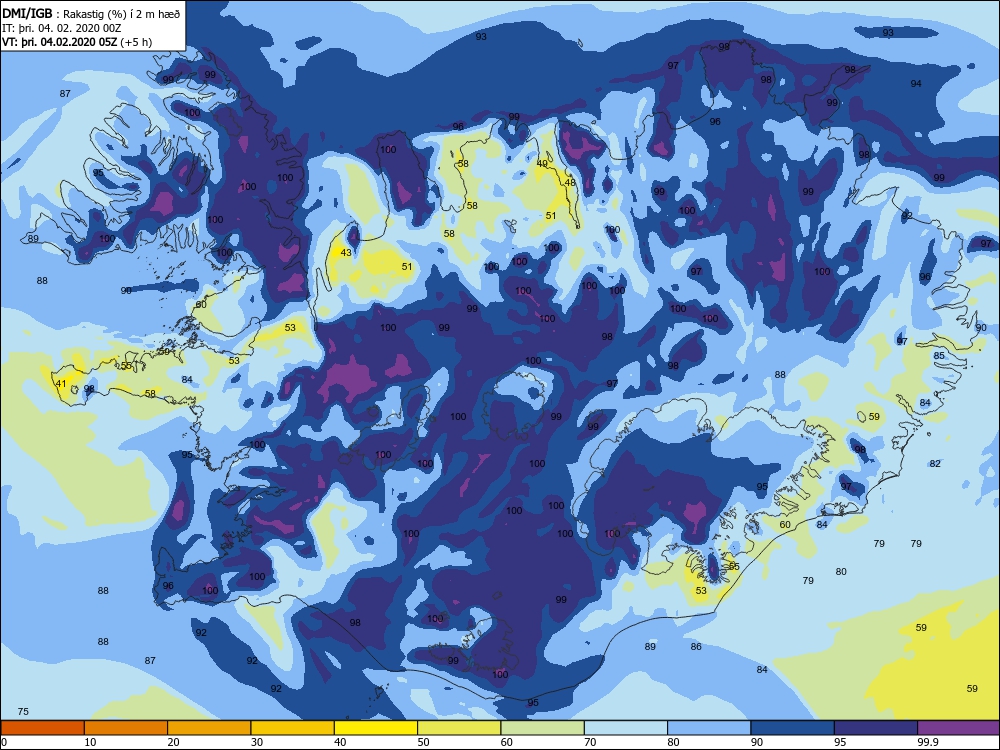The width and height of the screenshot is (1000, 750).
Task: Pick the pale blue 70–80 legend swatch
Action: (626, 728)
